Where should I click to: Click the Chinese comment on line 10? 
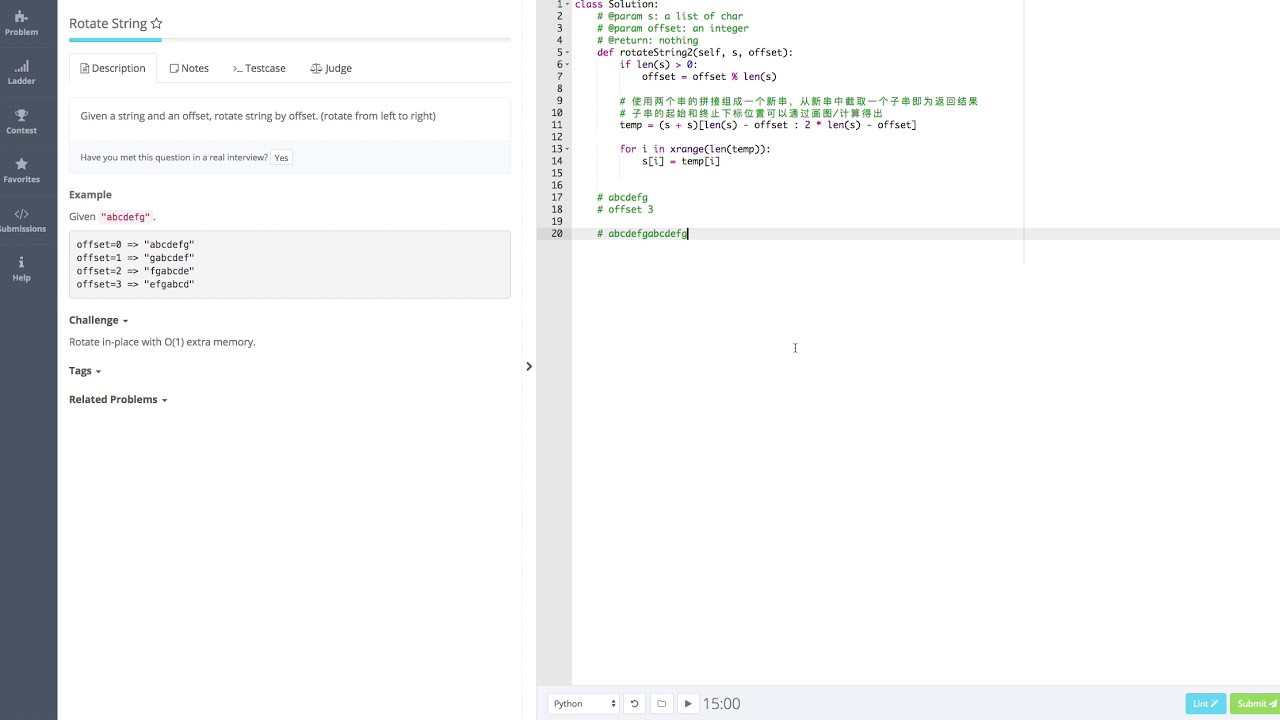click(751, 113)
